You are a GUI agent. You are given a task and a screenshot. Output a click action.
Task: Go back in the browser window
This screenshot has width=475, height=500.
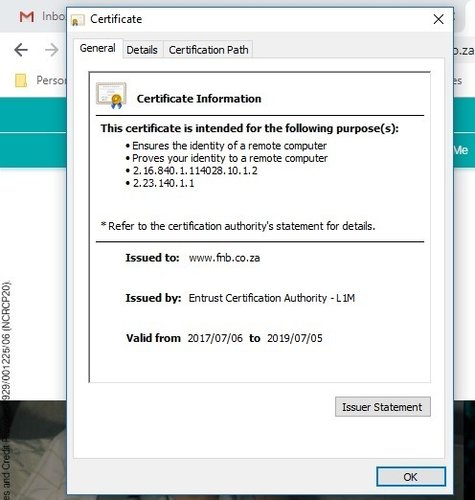click(21, 50)
